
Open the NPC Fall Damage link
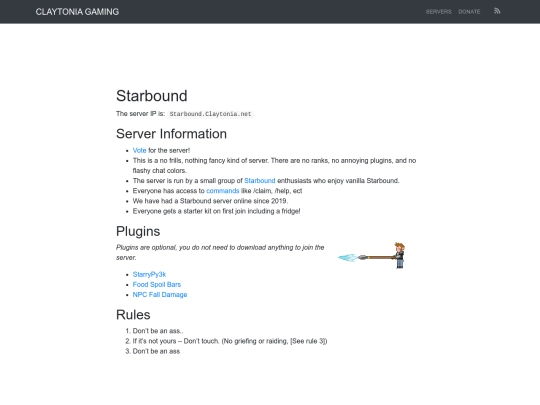tap(160, 295)
